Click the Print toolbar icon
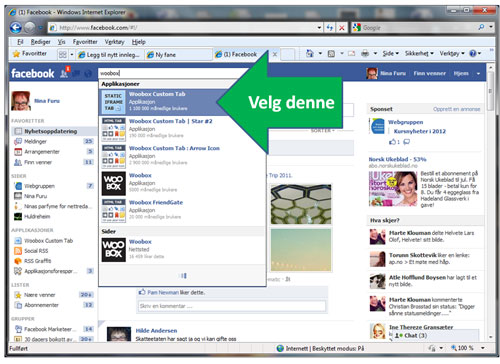The width and height of the screenshot is (500, 364). click(365, 54)
